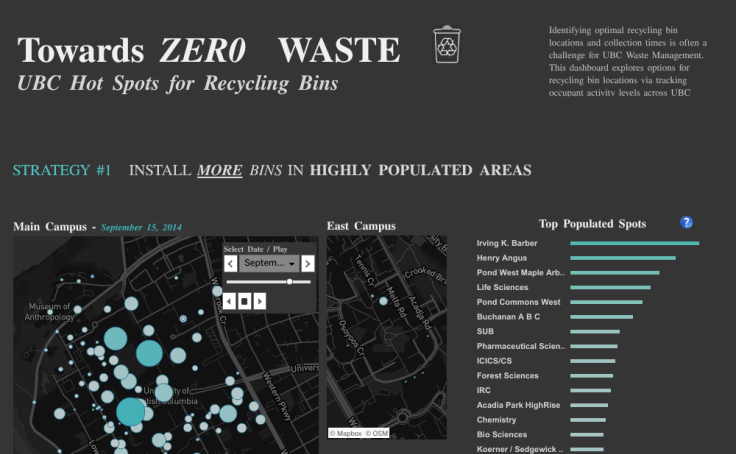Go to previous date with left arrow
The image size is (736, 454).
click(x=230, y=263)
